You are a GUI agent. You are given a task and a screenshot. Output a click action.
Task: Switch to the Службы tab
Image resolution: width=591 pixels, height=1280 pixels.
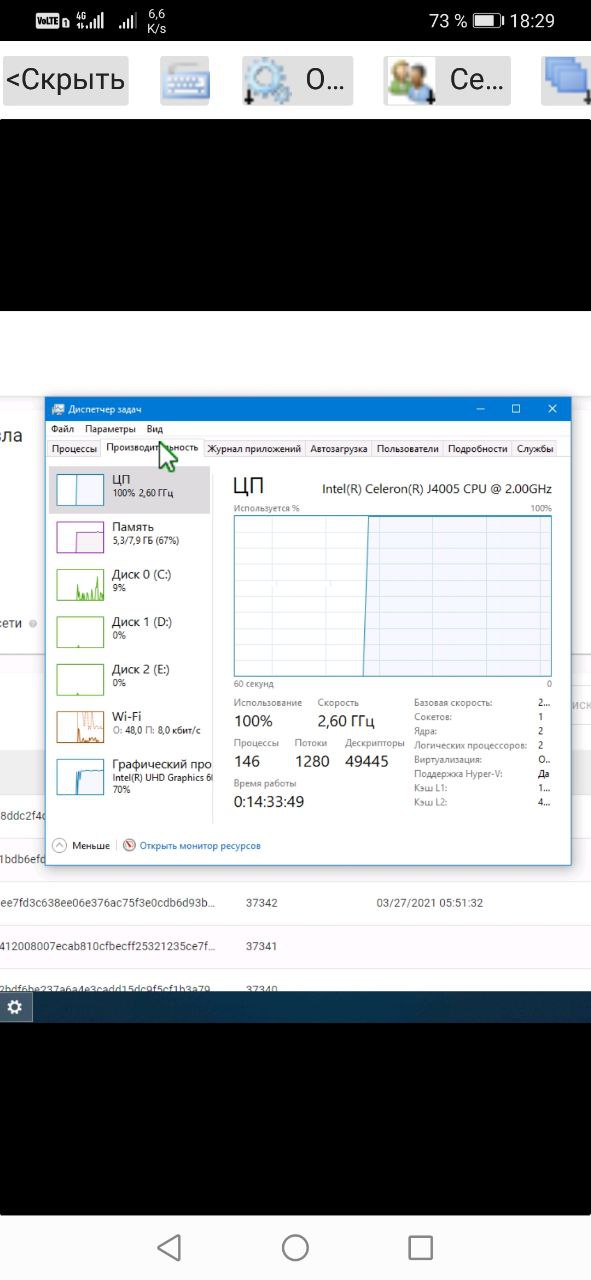click(535, 449)
